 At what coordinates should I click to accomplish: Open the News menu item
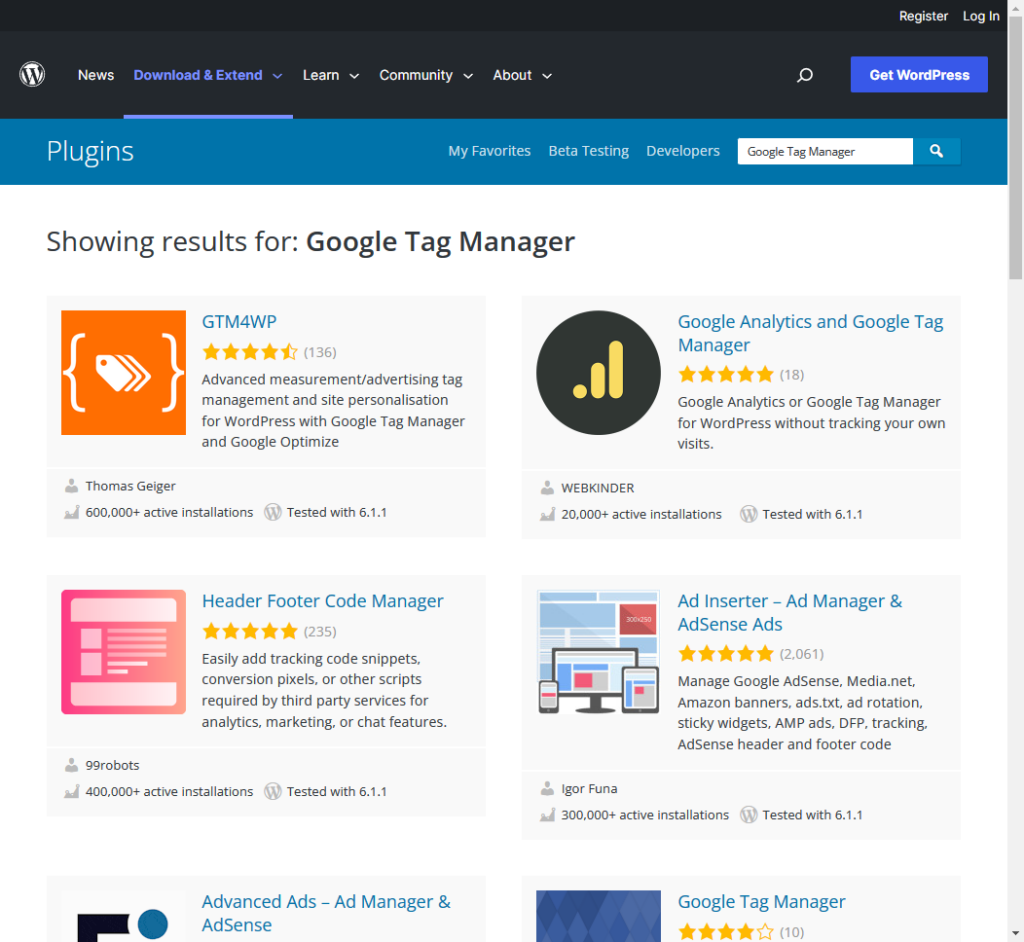[x=96, y=75]
